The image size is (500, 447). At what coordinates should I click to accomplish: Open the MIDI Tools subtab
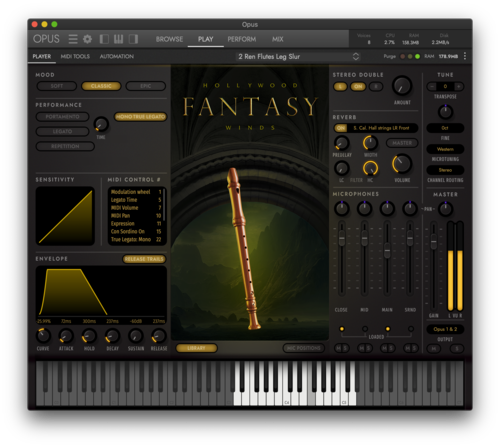coord(75,56)
